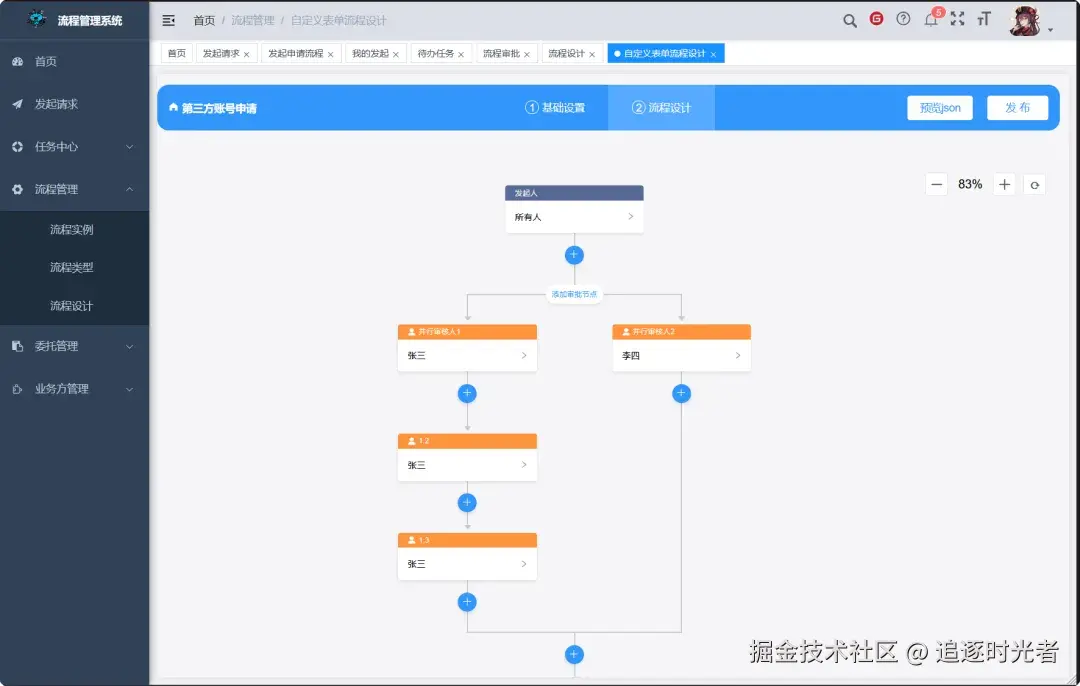
Task: Click the 第三方账号申请 home icon
Action: click(174, 107)
